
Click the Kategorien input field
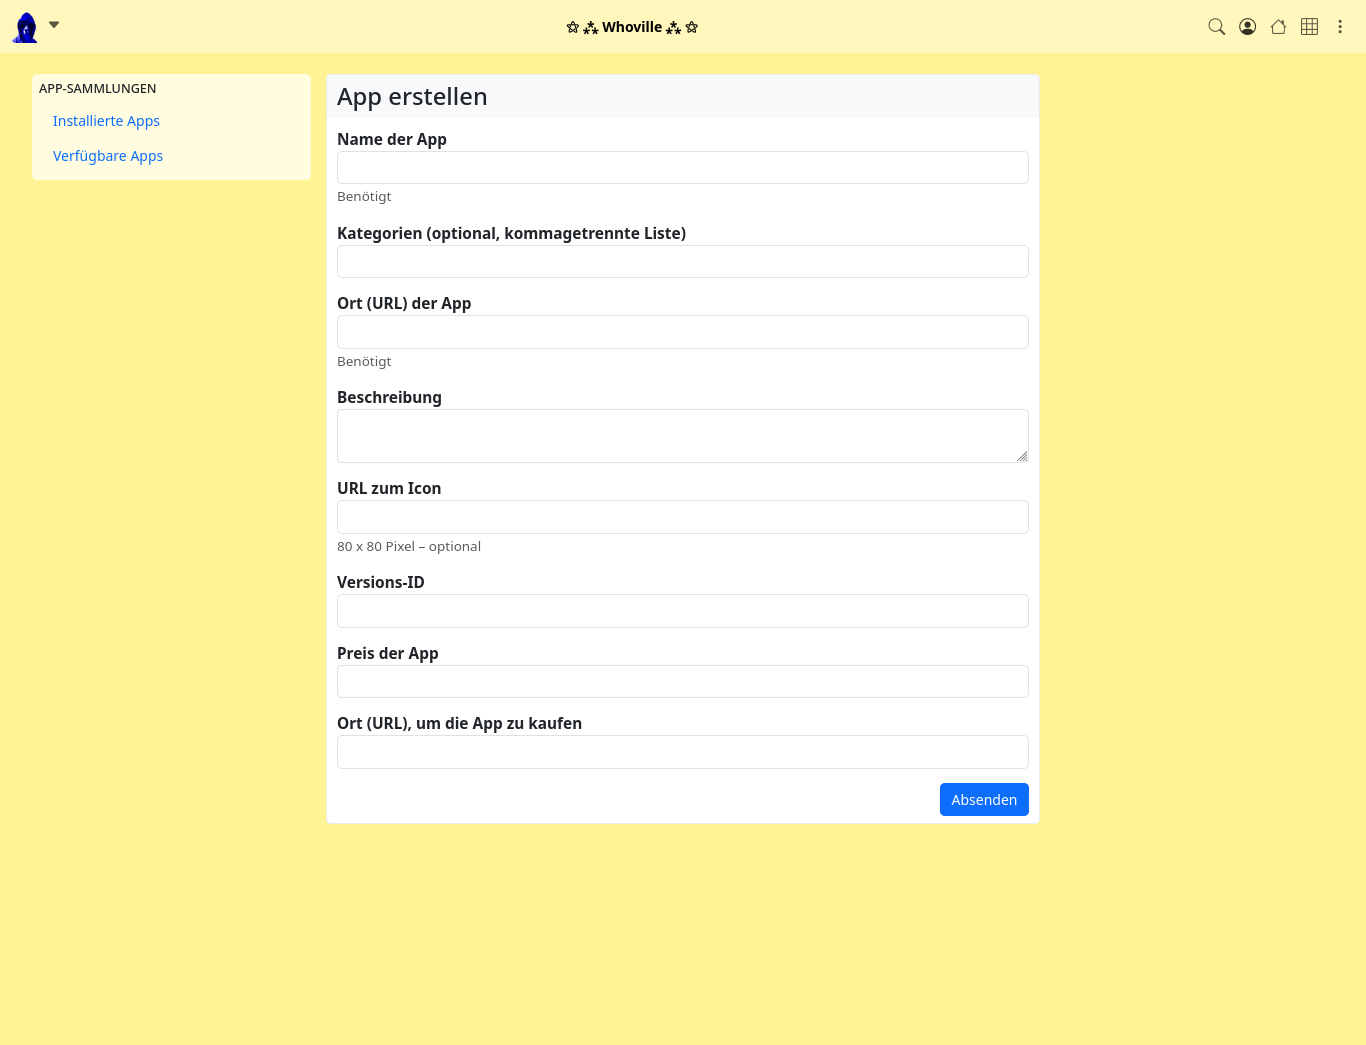pos(682,262)
